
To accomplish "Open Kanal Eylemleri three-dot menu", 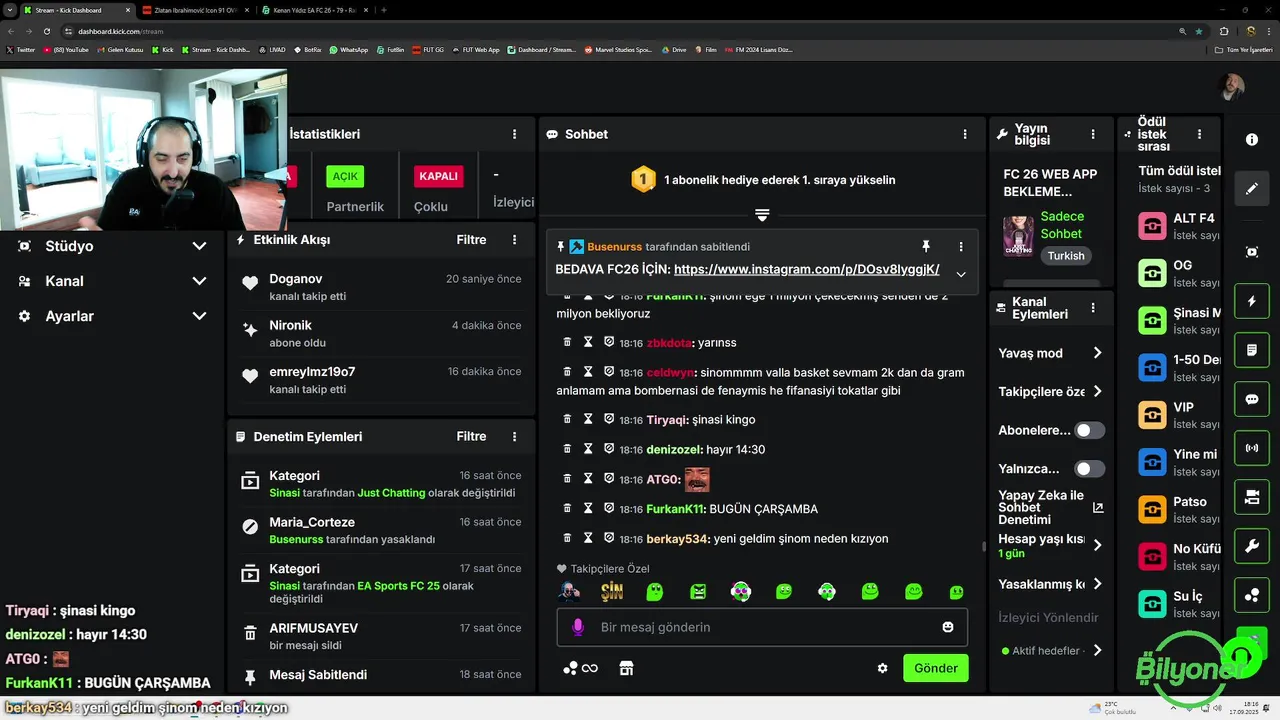I will coord(1093,308).
